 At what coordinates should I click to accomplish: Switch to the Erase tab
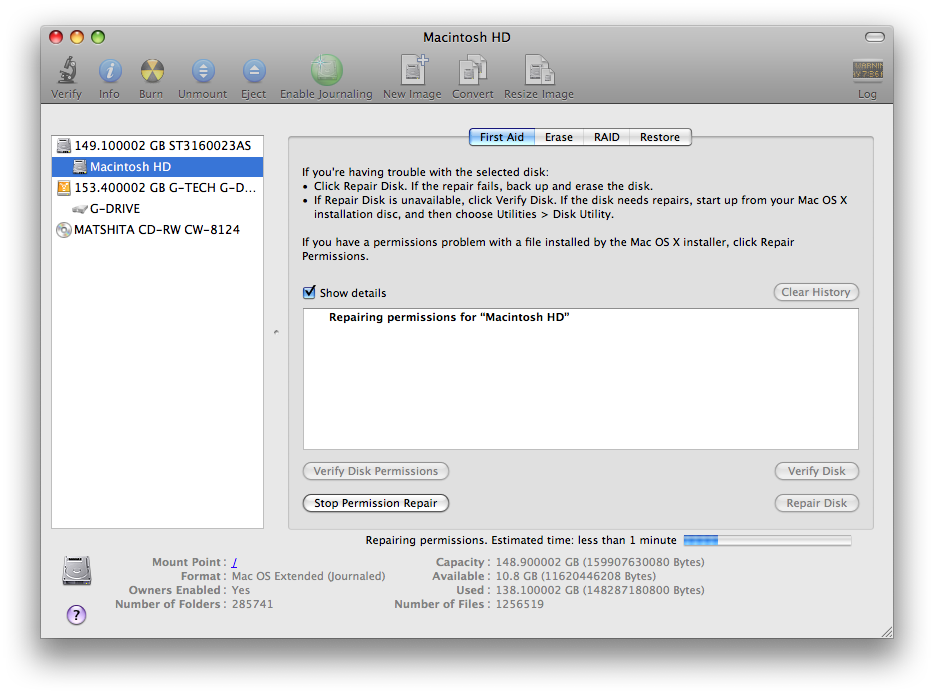pyautogui.click(x=559, y=137)
